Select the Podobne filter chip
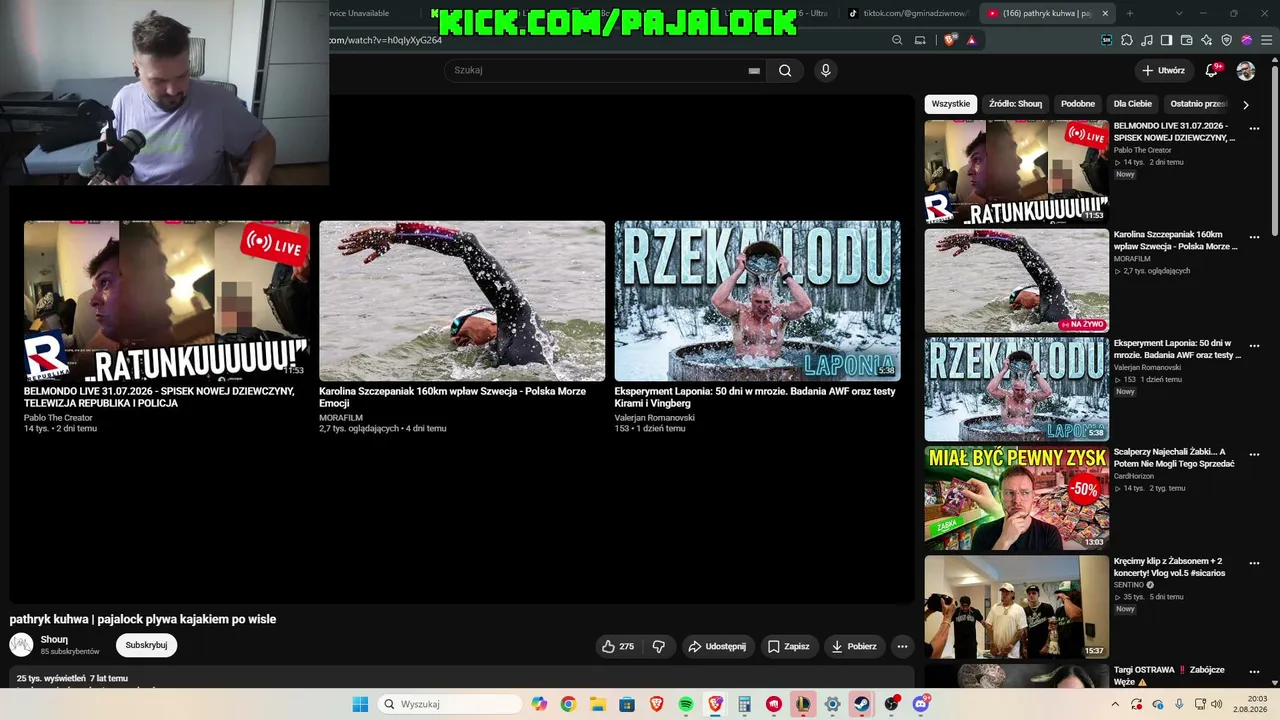This screenshot has width=1280, height=720. pyautogui.click(x=1078, y=104)
